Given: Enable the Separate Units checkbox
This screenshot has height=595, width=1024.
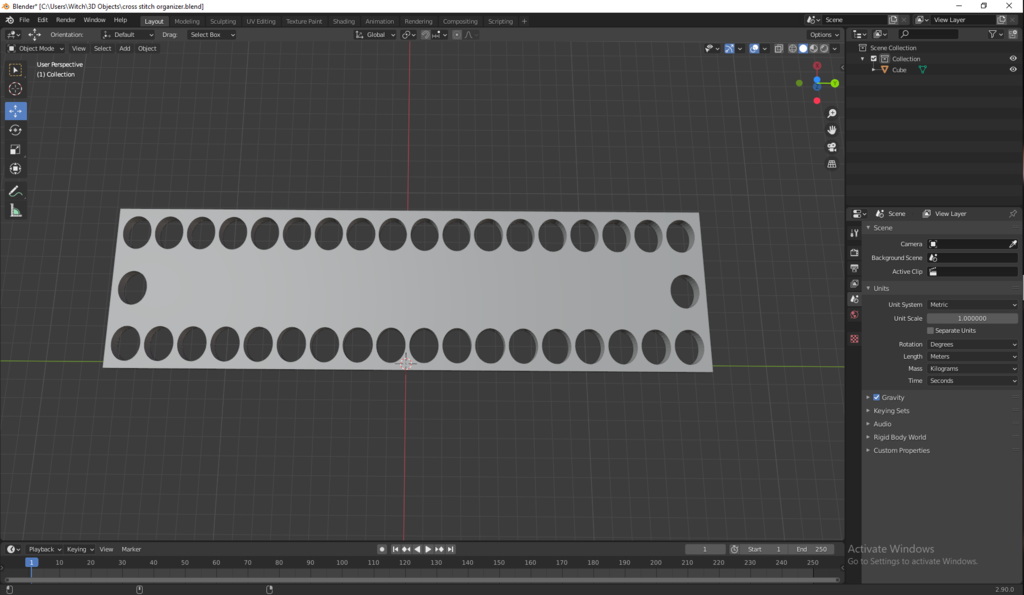Looking at the screenshot, I should pos(931,330).
